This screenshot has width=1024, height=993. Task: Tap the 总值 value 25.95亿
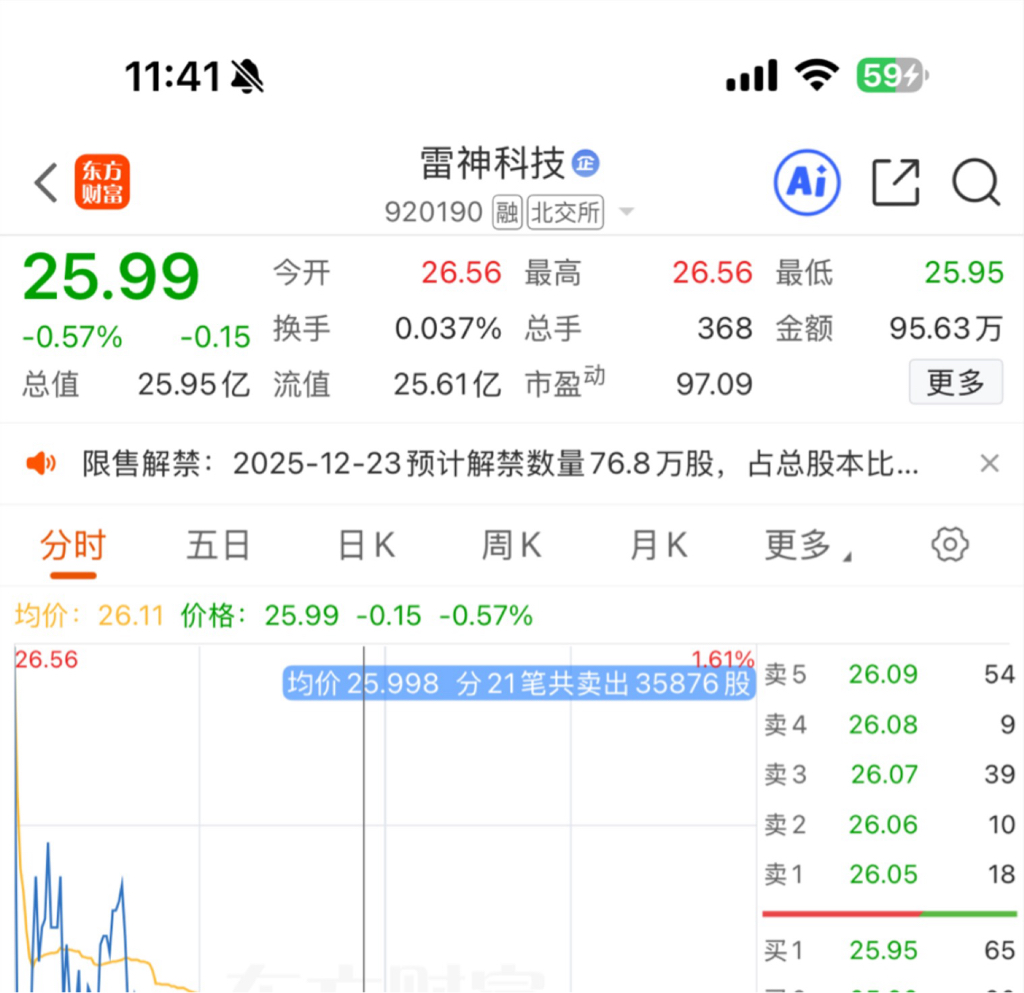194,384
